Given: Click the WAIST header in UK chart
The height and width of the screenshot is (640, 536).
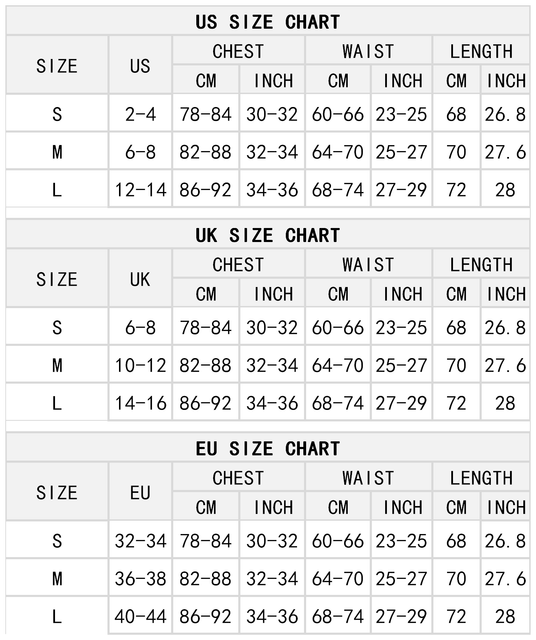Looking at the screenshot, I should (368, 264).
